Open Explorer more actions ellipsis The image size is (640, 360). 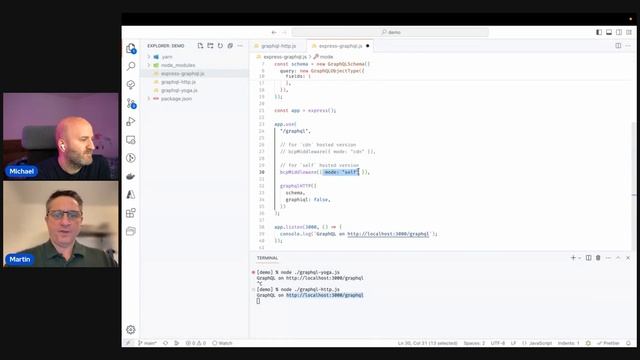(240, 46)
